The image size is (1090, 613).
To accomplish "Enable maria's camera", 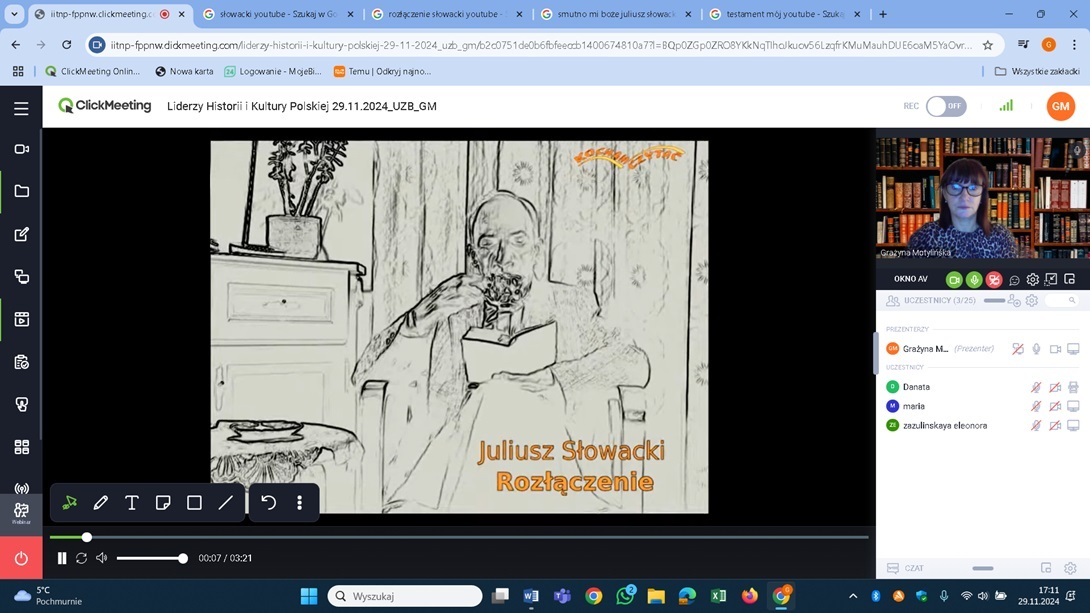I will pos(1055,406).
